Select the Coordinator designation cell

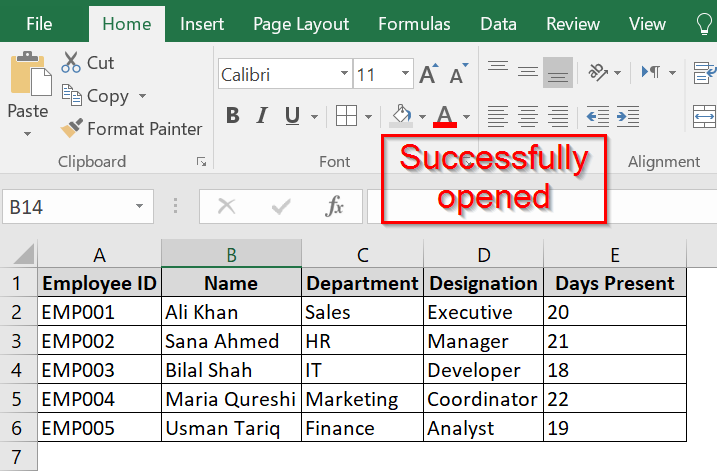(x=483, y=399)
